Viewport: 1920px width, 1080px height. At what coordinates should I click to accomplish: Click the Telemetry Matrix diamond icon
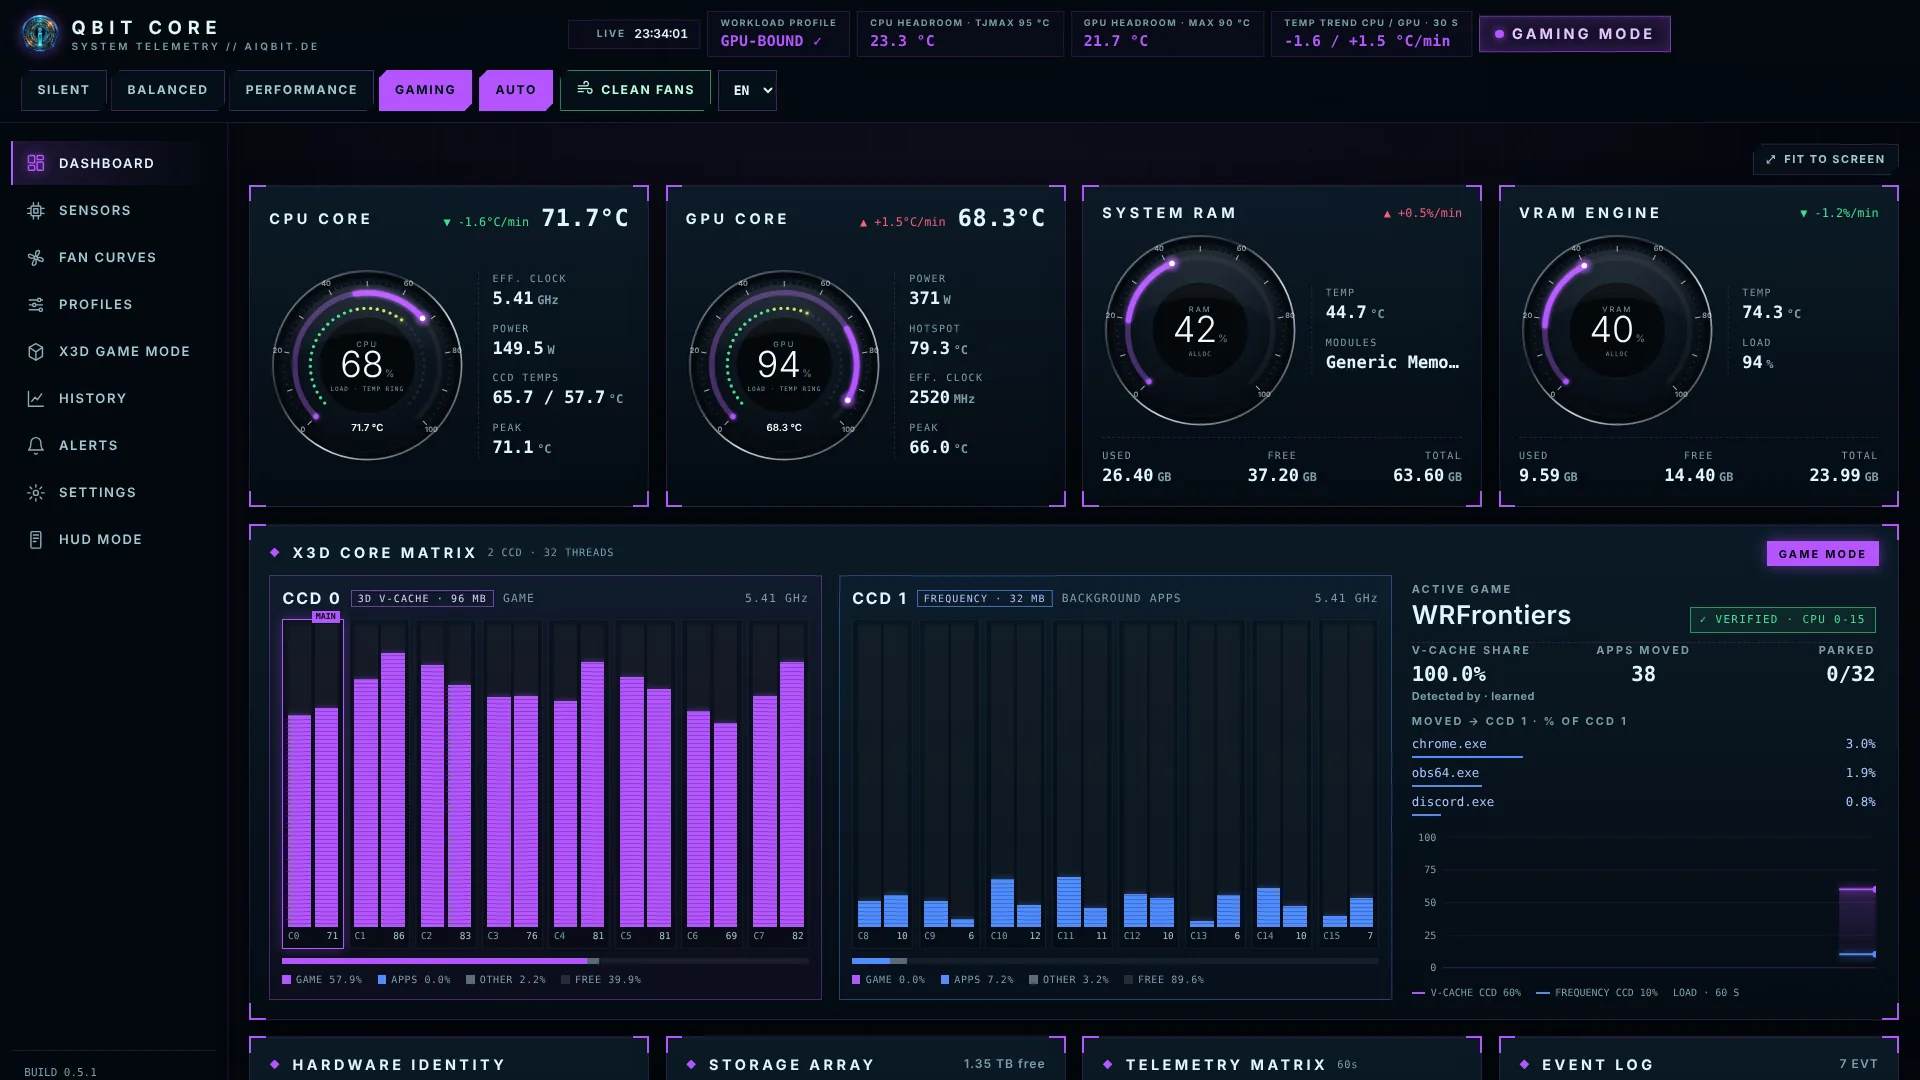pyautogui.click(x=1108, y=1064)
